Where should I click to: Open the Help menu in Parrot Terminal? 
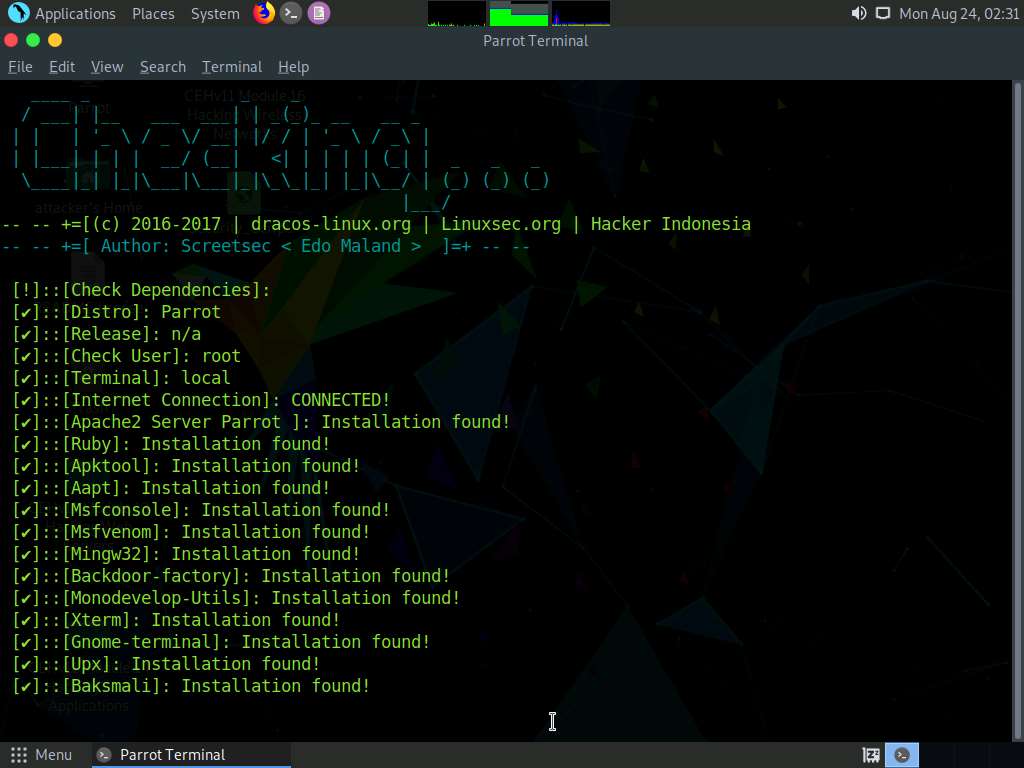point(293,67)
